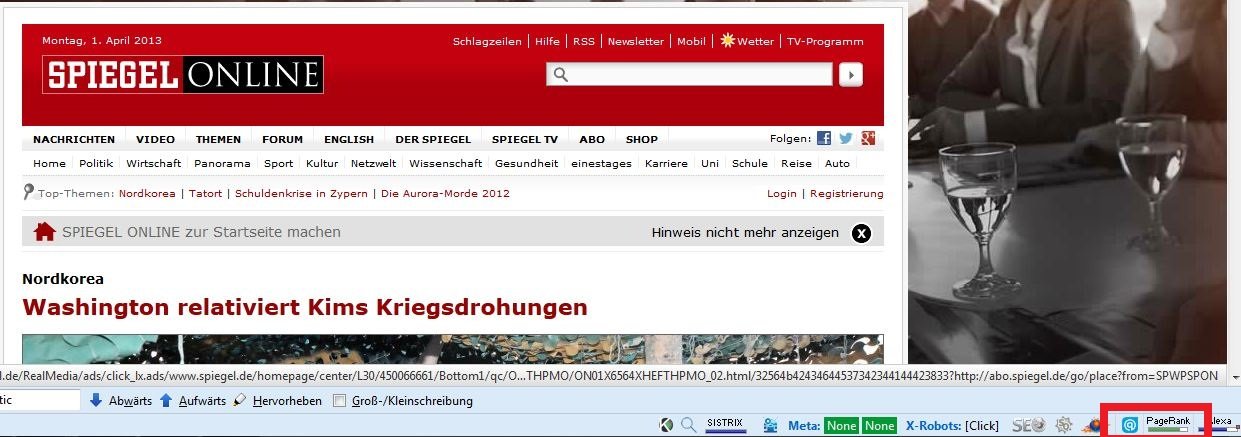Open the RSS header link

584,41
